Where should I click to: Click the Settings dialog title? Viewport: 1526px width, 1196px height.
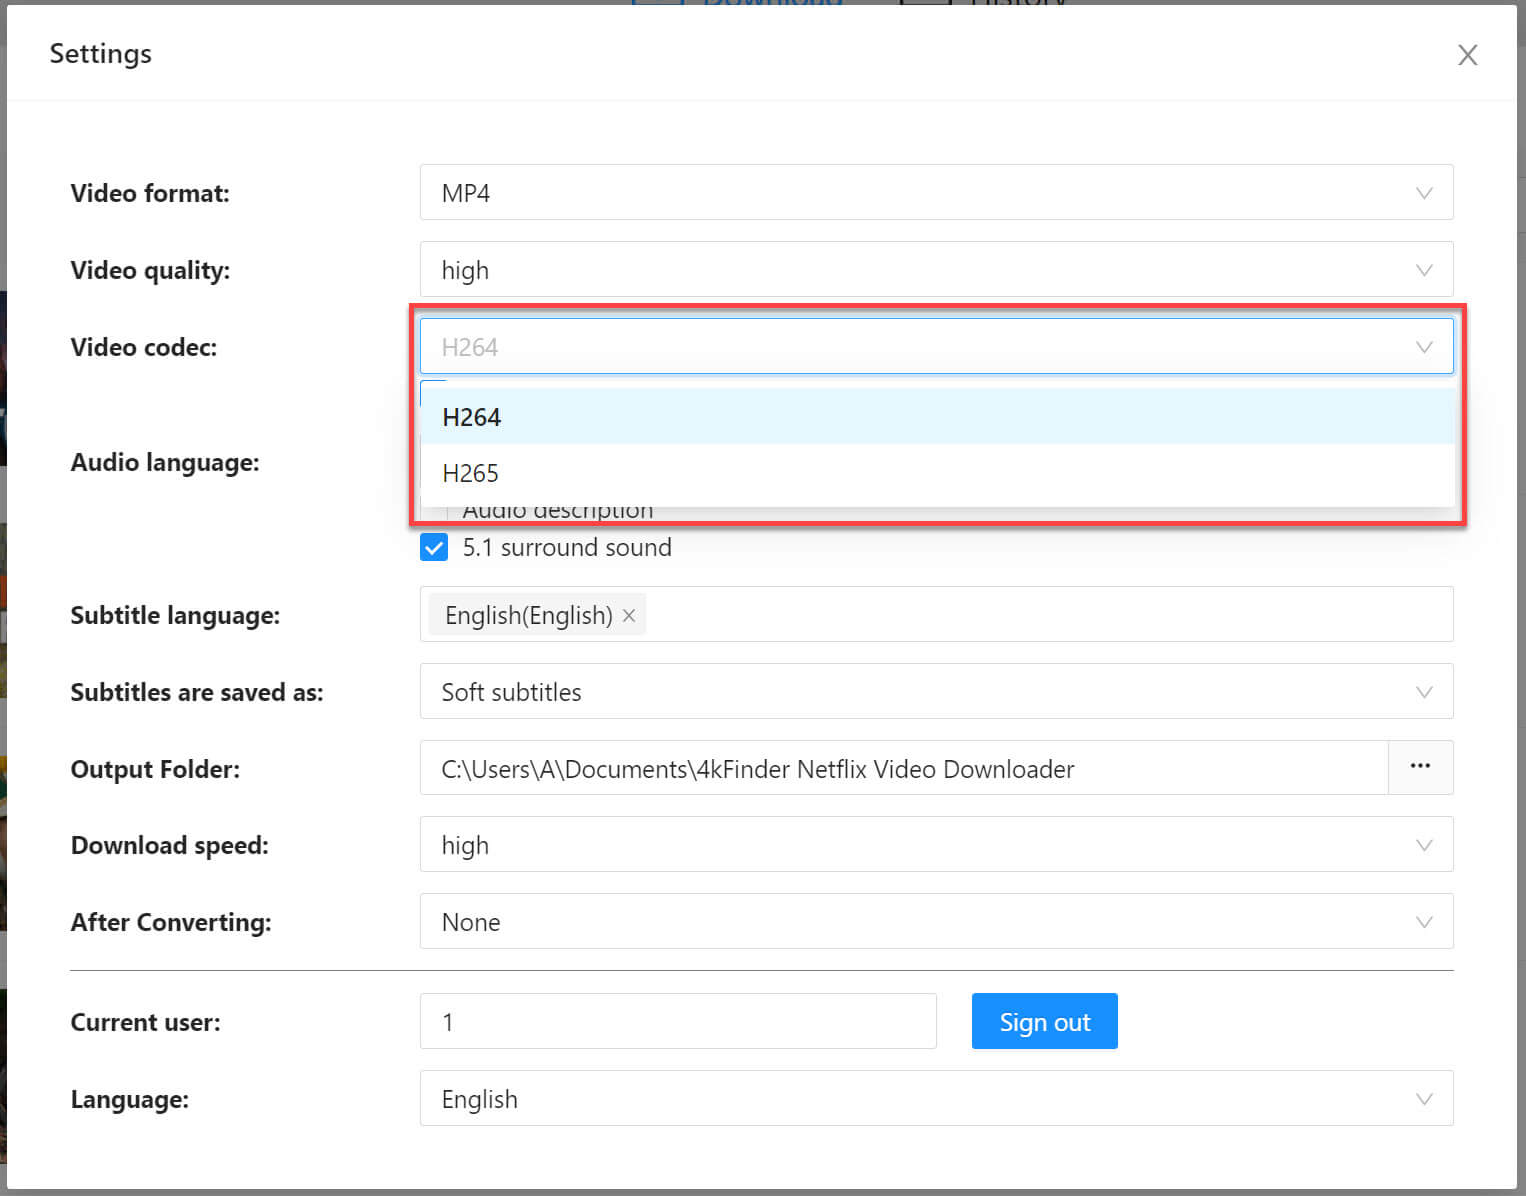(x=100, y=53)
